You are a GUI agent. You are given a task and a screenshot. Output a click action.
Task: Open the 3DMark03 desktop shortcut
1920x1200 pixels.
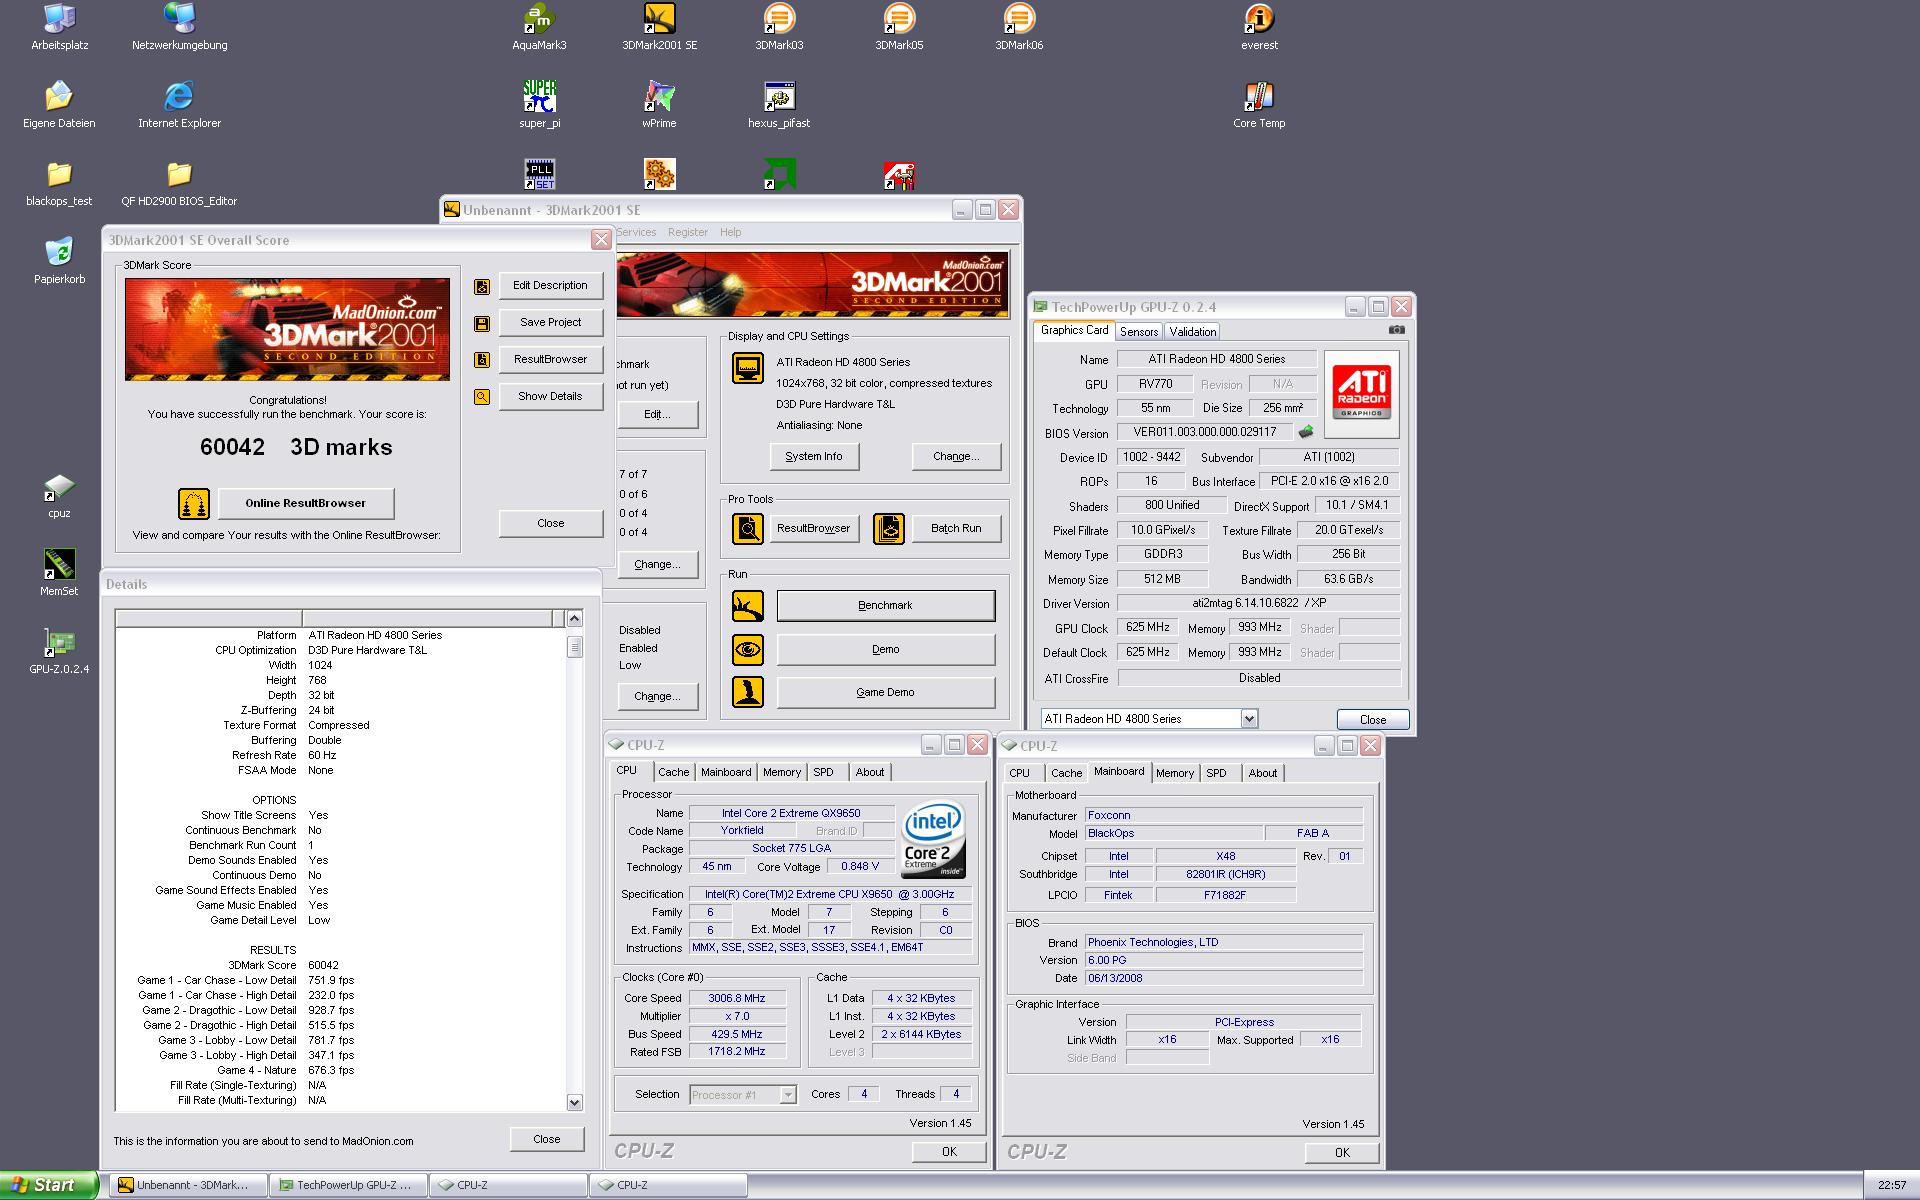pos(779,27)
